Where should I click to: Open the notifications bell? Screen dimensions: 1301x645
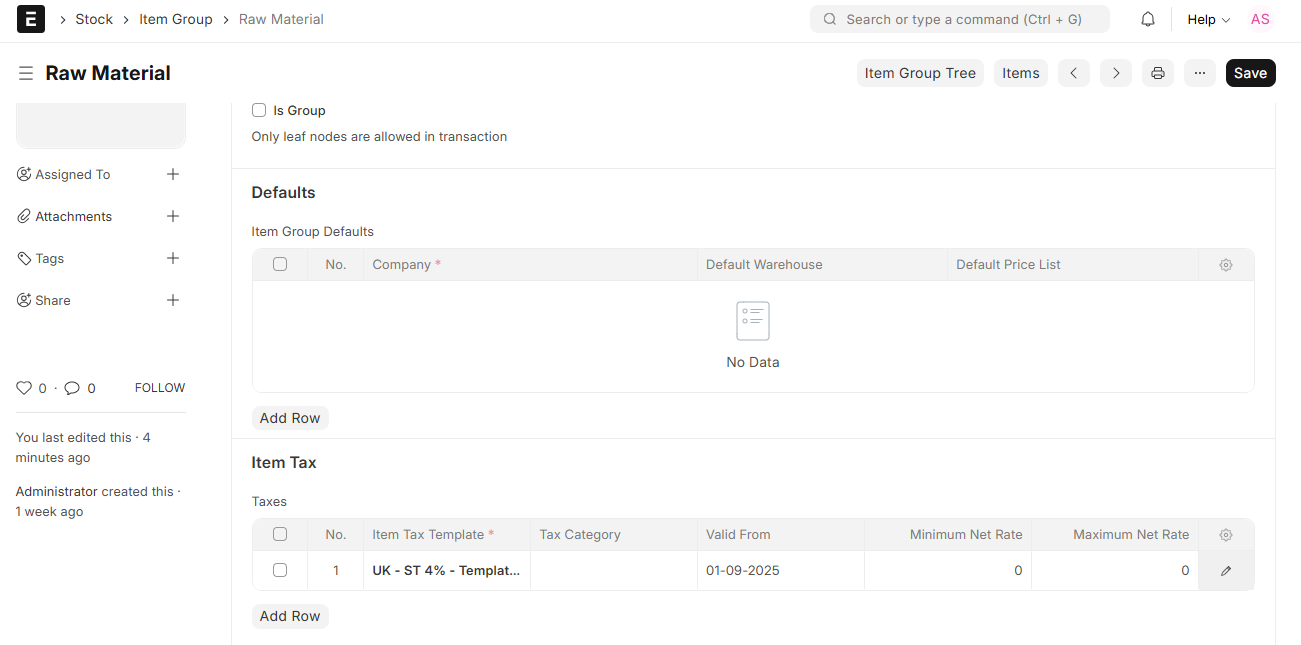pos(1148,19)
